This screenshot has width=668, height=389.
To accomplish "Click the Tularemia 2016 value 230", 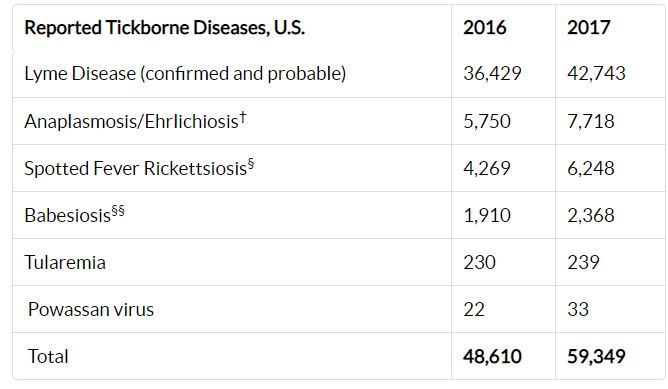I will tap(479, 262).
